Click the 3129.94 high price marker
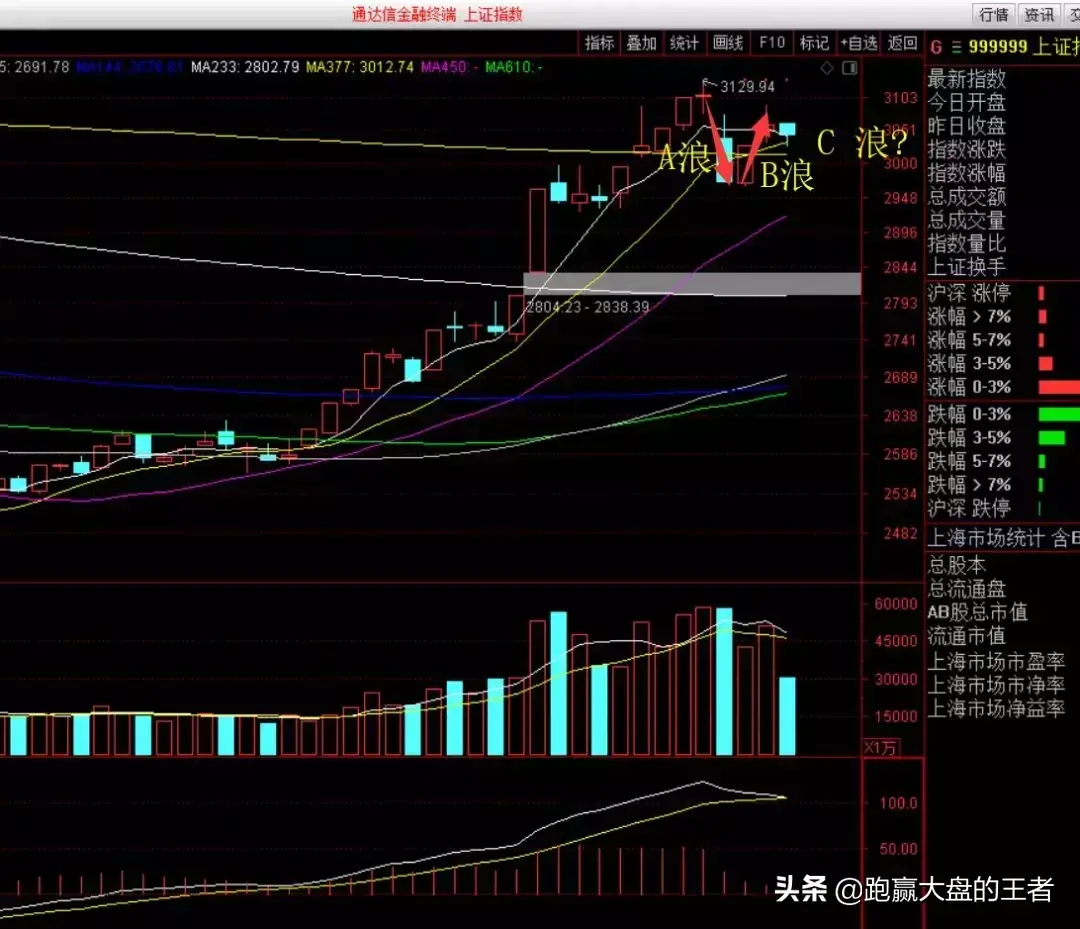The image size is (1080, 929). point(747,87)
